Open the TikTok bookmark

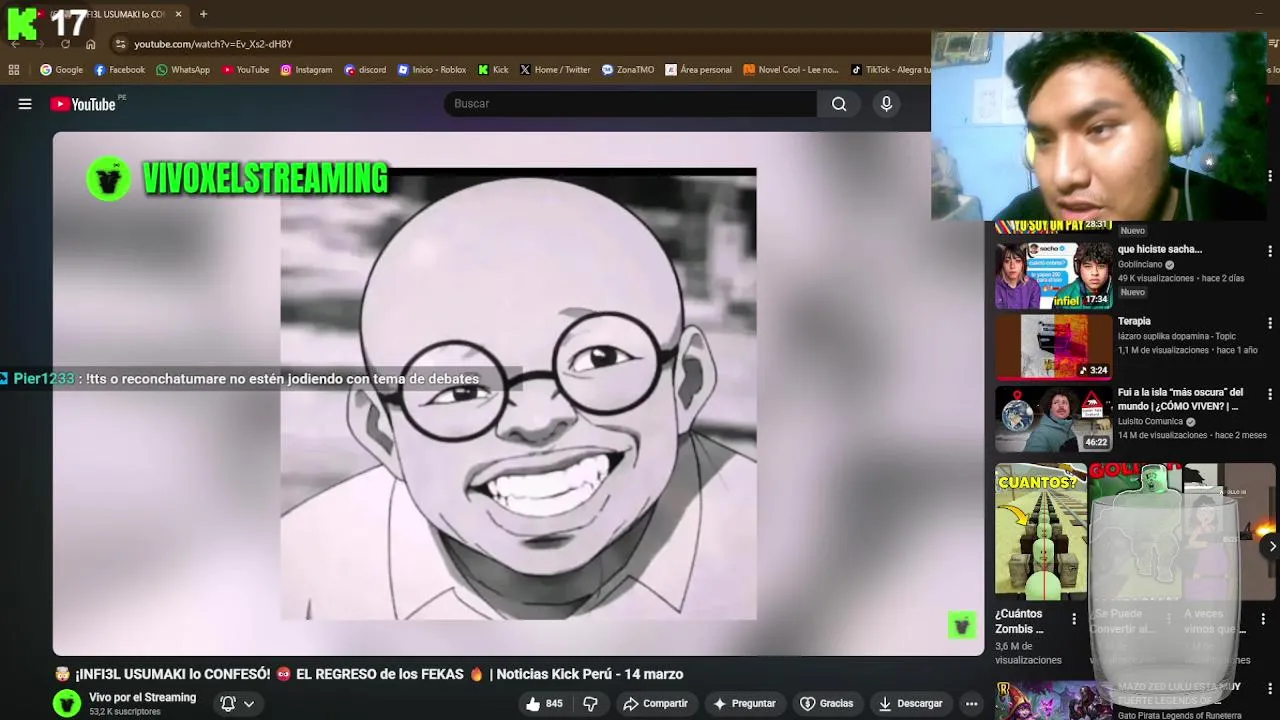point(890,70)
